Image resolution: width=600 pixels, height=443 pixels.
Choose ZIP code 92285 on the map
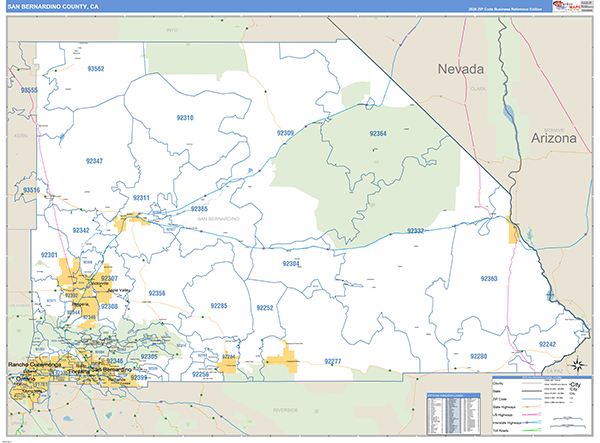tap(218, 306)
